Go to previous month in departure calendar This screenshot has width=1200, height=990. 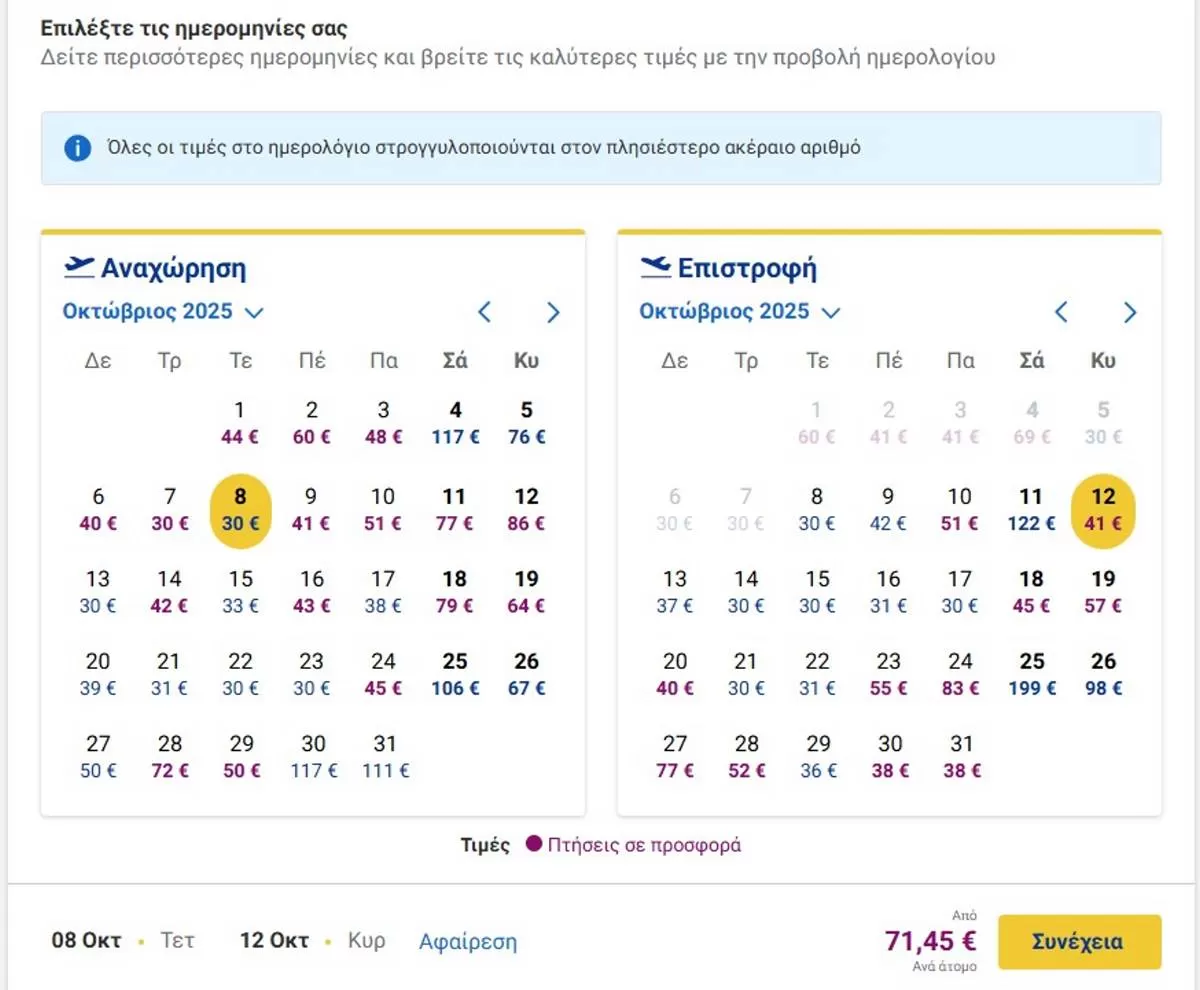click(485, 312)
